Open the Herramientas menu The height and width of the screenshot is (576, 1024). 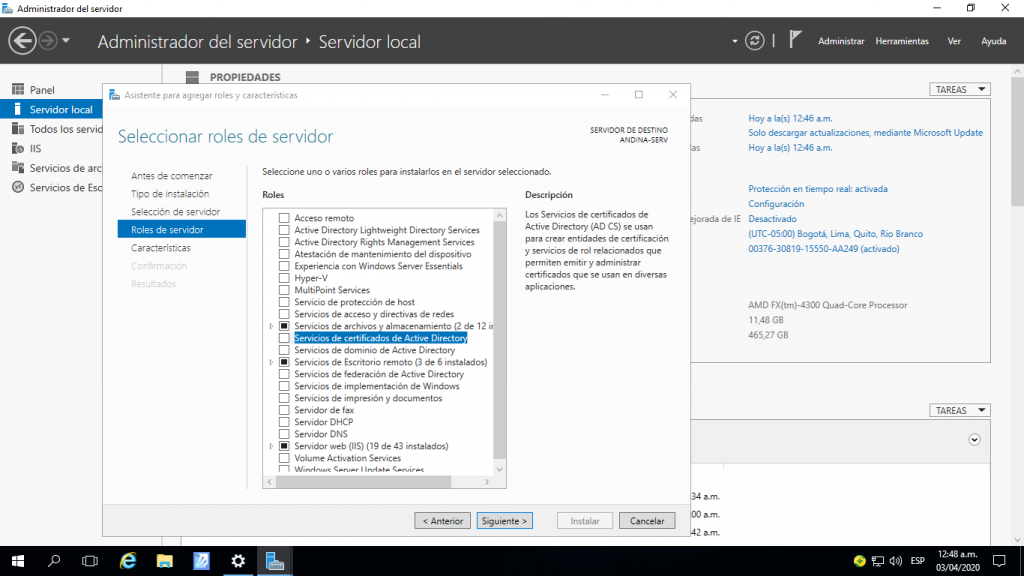tap(902, 41)
